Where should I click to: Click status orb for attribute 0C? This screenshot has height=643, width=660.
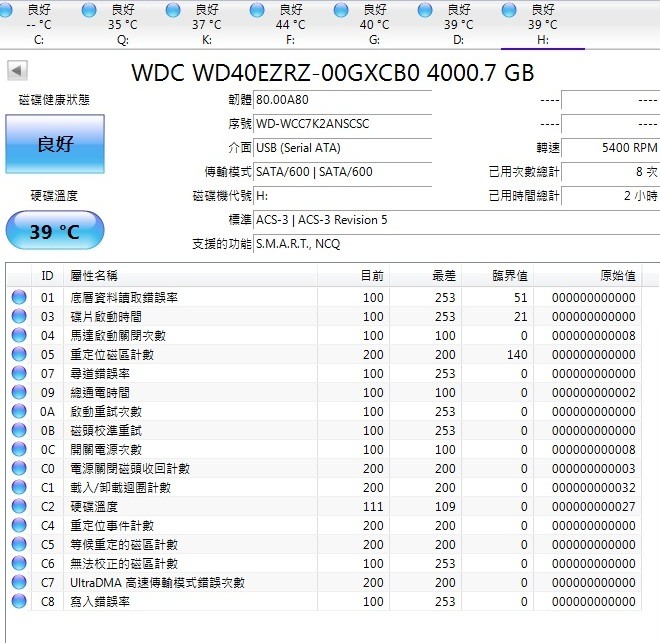(x=19, y=449)
